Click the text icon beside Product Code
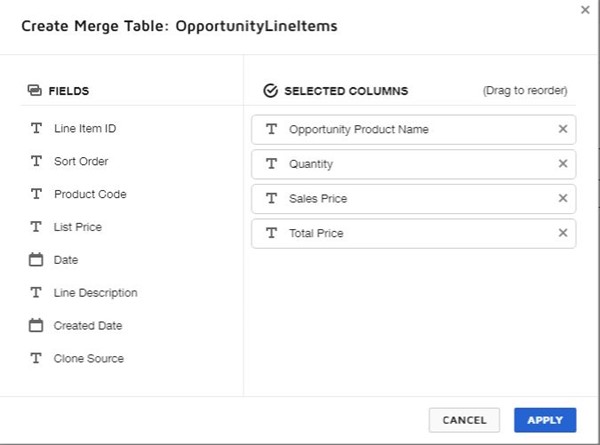600x445 pixels. [36, 194]
